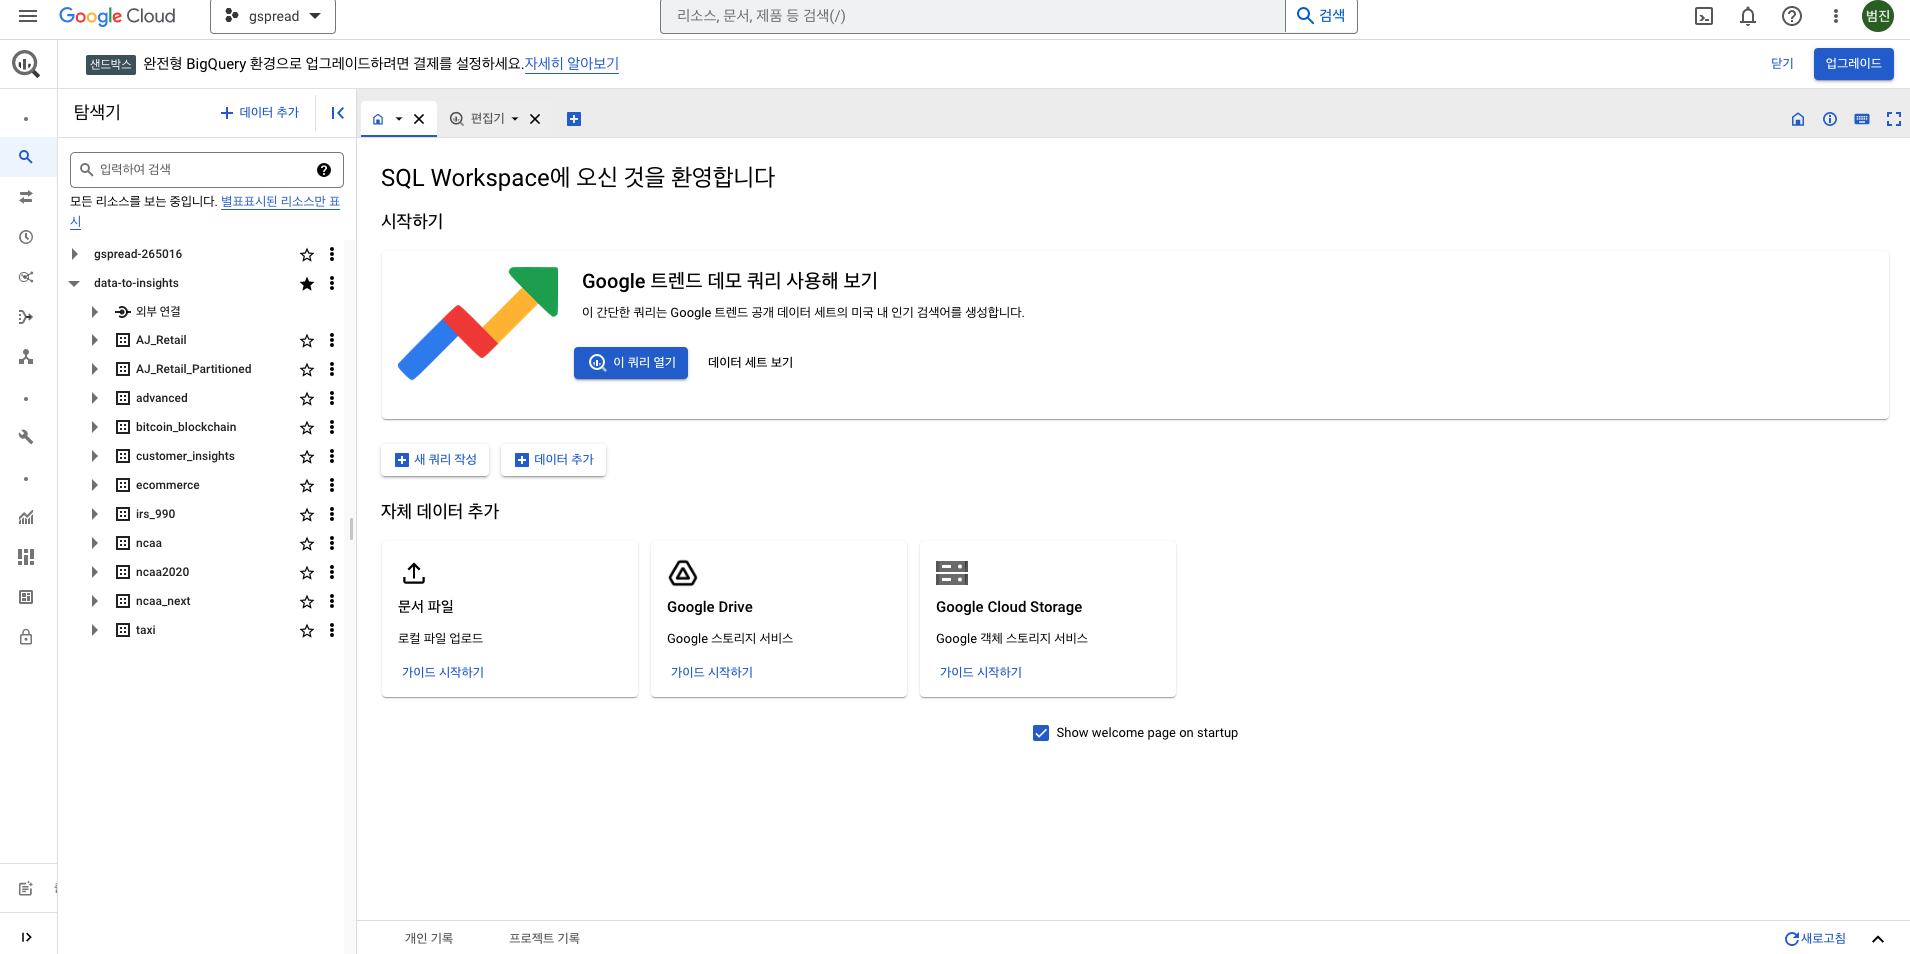Image resolution: width=1910 pixels, height=954 pixels.
Task: Enter full screen mode
Action: (1894, 119)
